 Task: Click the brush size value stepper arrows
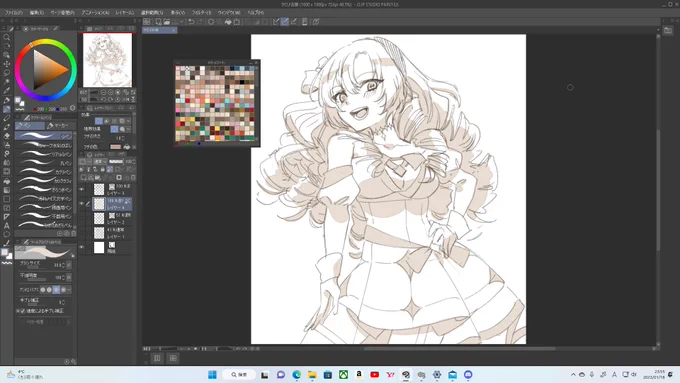63,265
